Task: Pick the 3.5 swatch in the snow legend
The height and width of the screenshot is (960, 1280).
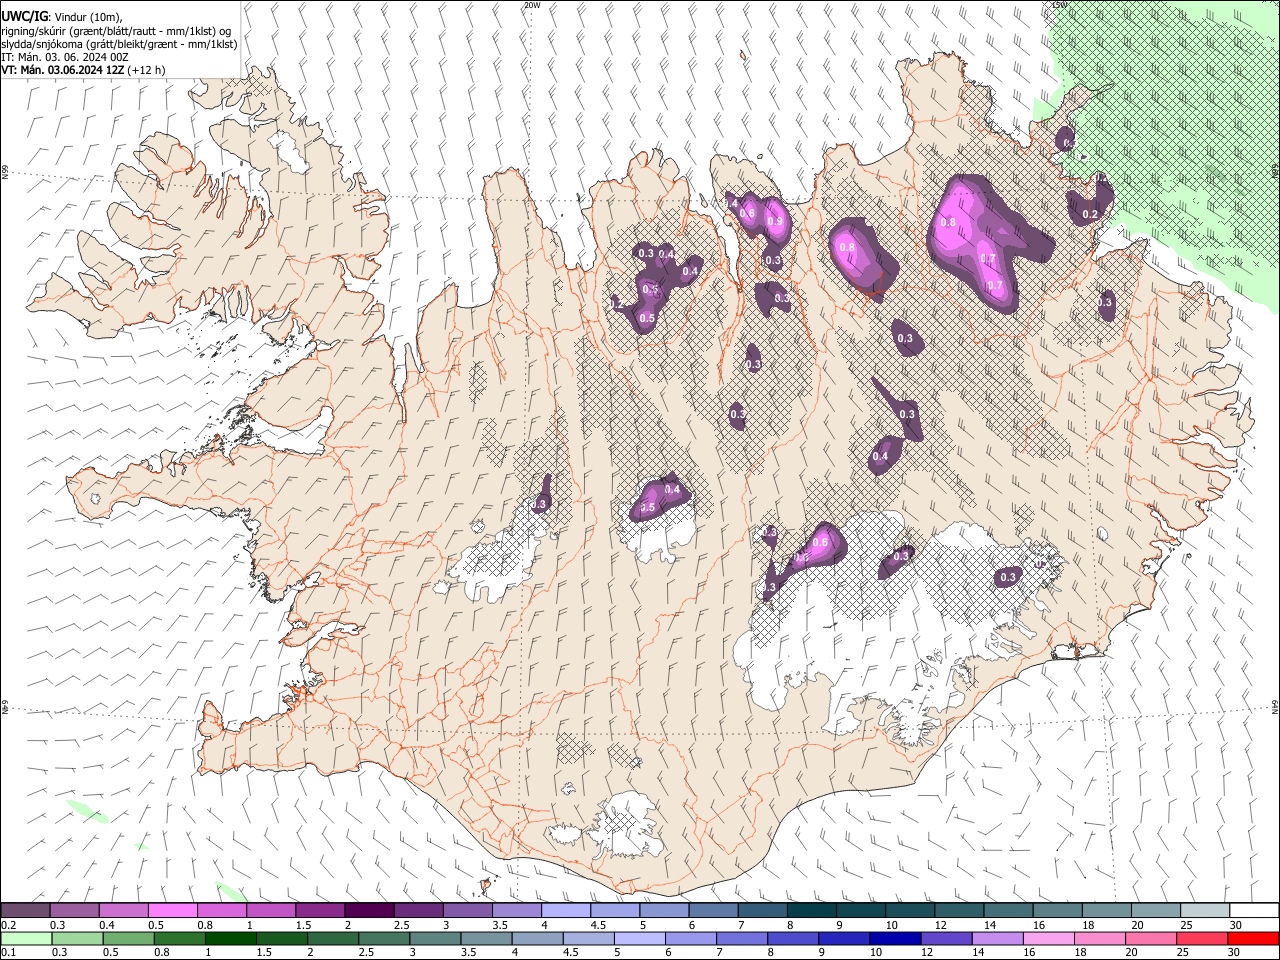Action: point(517,910)
